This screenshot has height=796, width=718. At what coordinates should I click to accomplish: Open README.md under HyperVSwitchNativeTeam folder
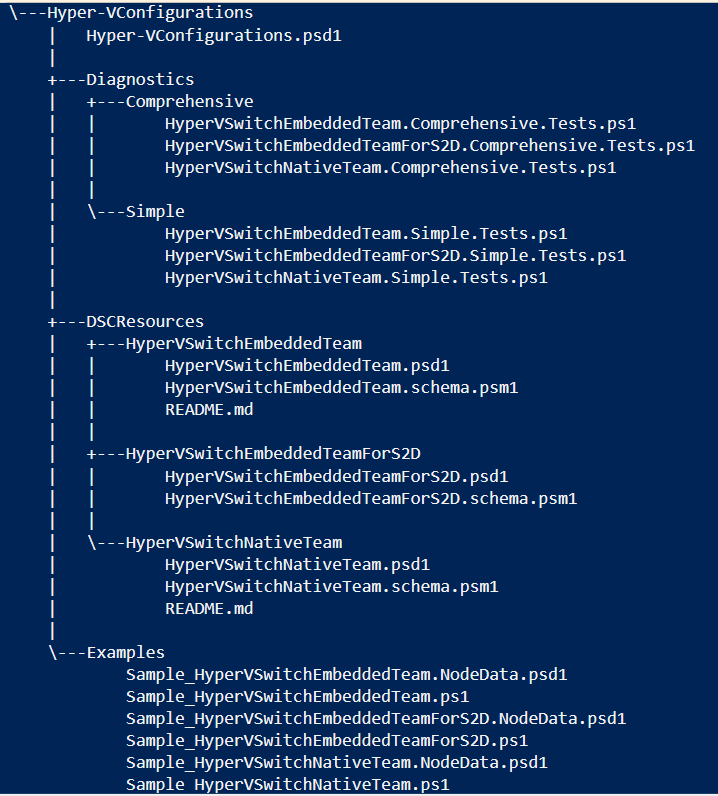(x=209, y=608)
